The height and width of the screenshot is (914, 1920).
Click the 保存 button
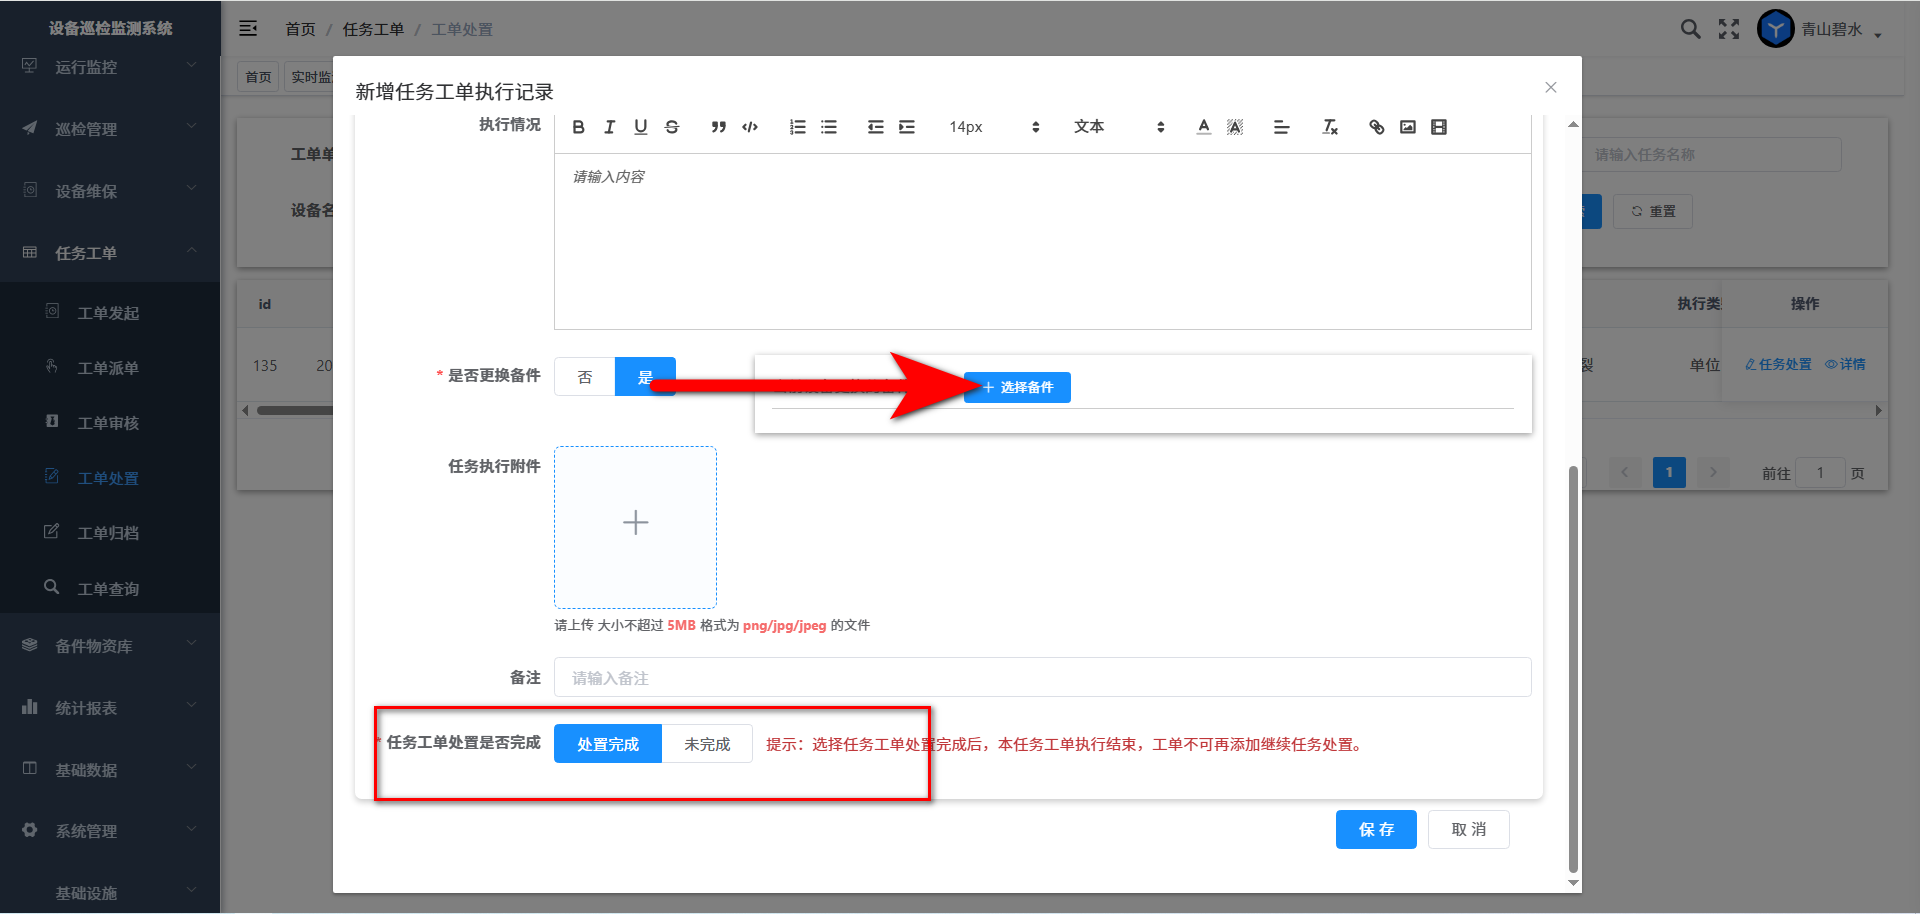coord(1376,829)
